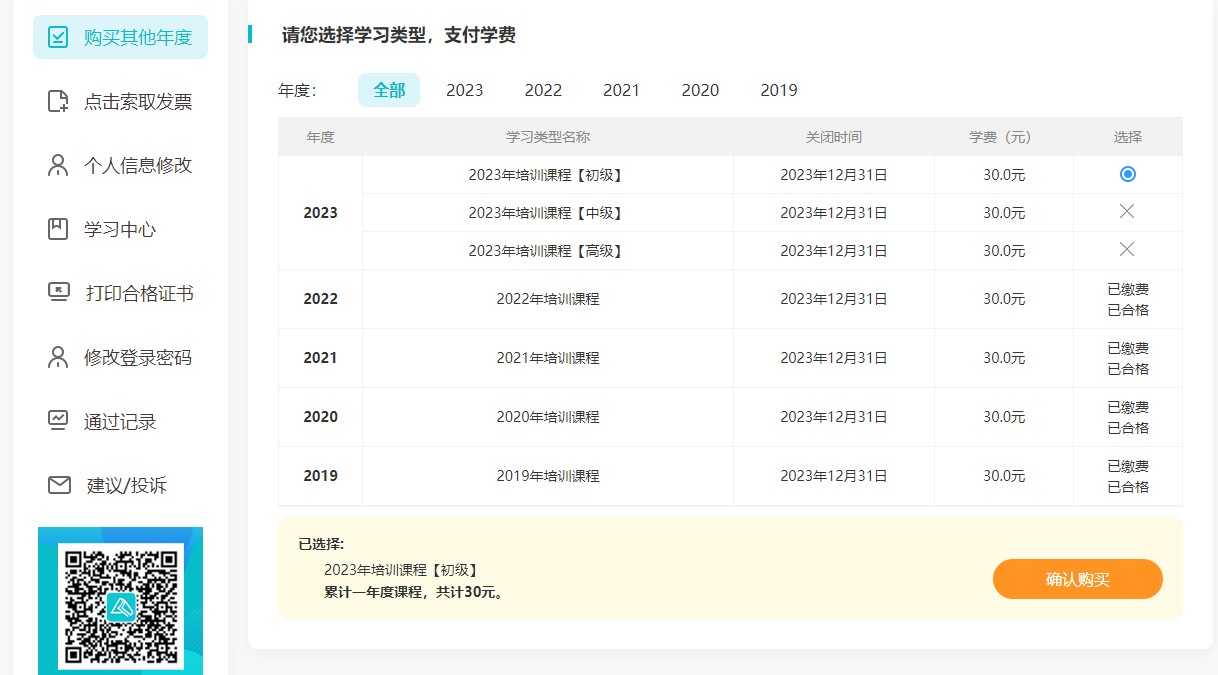Click the 建议/投诉 envelope icon

click(x=59, y=485)
